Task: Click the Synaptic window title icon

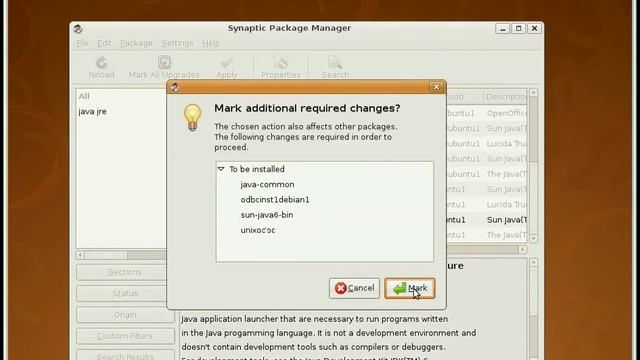Action: (x=78, y=29)
